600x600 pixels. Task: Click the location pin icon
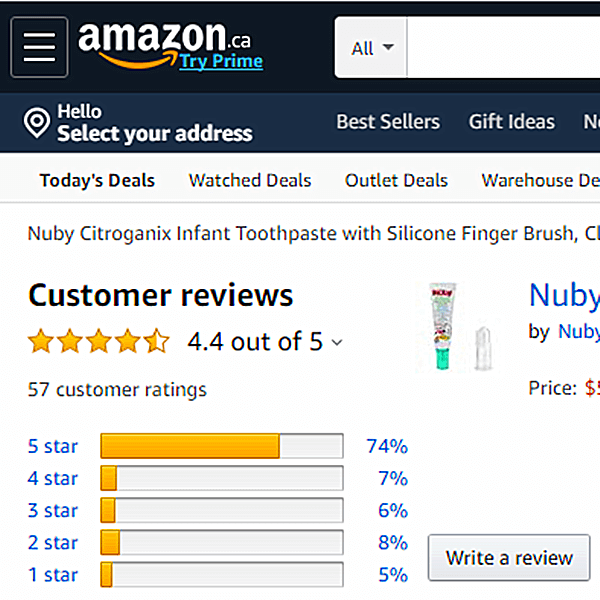click(x=37, y=123)
